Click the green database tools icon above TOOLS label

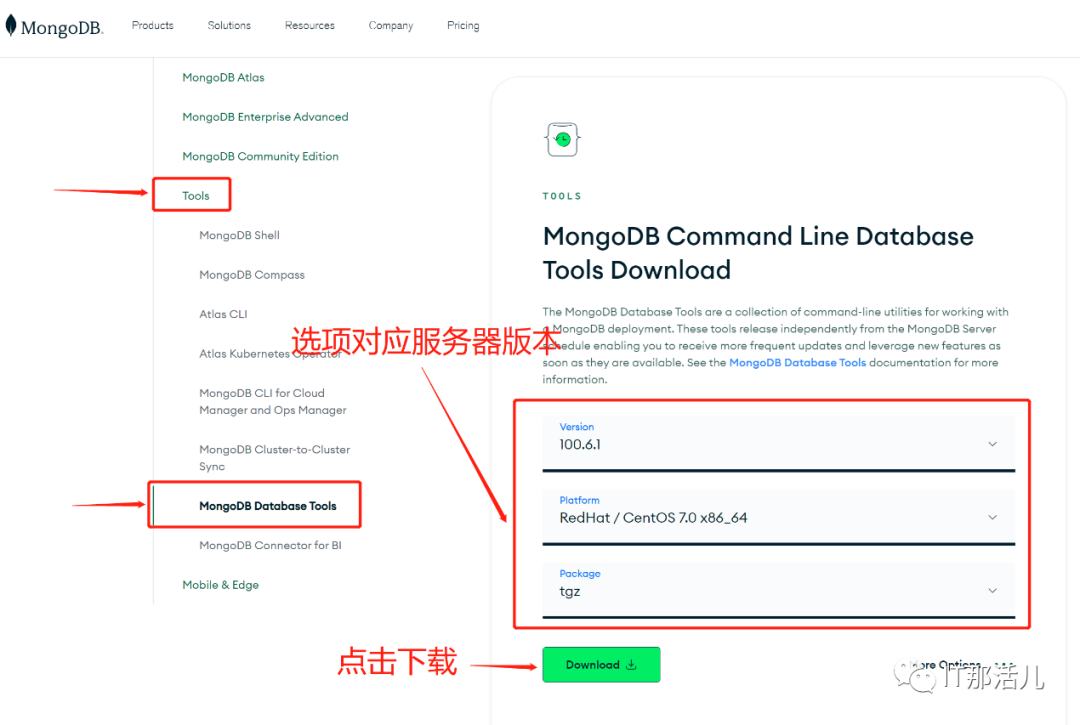[x=562, y=139]
